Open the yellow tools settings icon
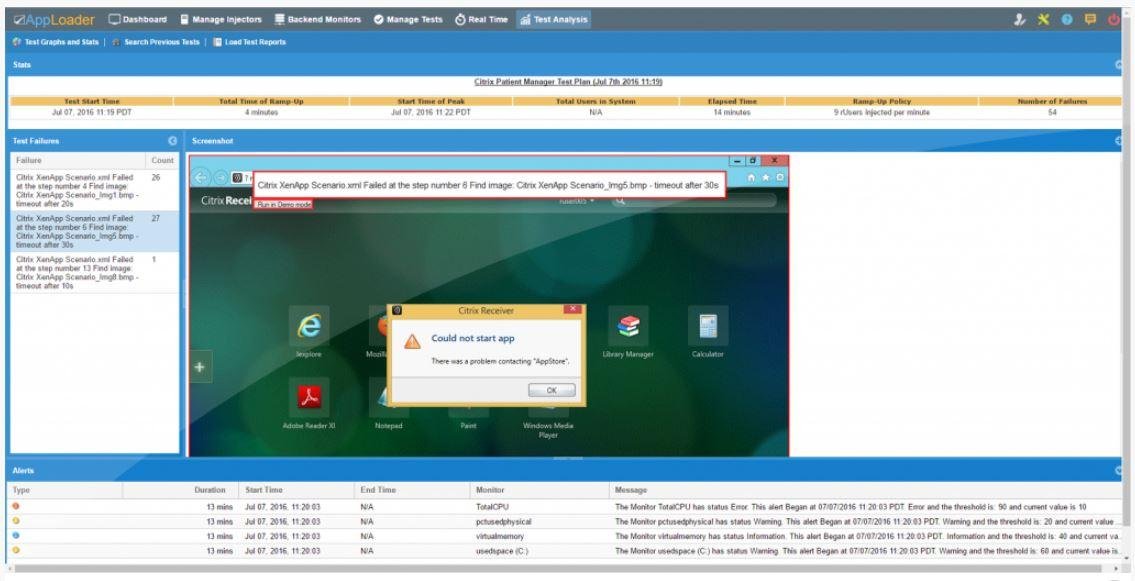 (1043, 20)
